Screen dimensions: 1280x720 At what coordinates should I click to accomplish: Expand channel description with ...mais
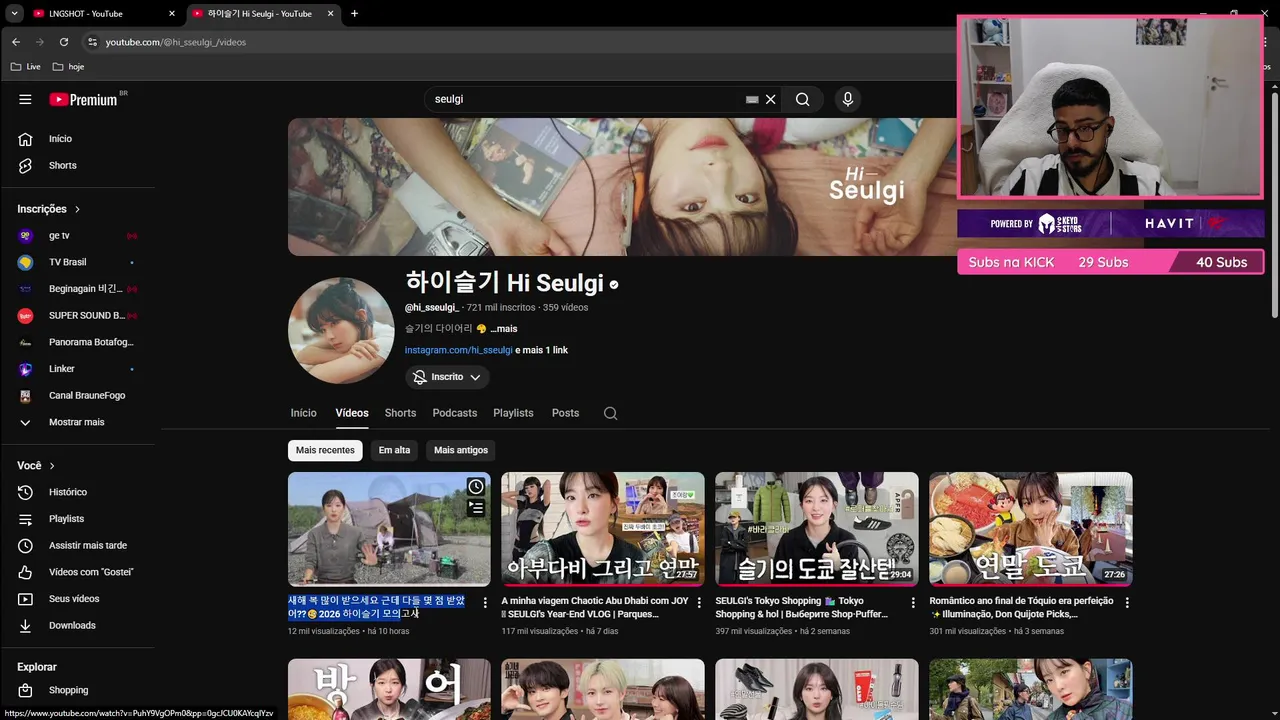[x=503, y=329]
